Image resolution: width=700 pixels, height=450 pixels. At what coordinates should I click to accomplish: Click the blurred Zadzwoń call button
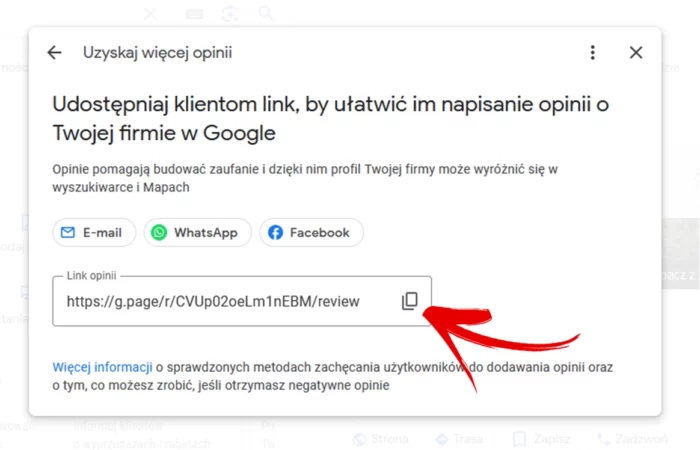(x=633, y=439)
